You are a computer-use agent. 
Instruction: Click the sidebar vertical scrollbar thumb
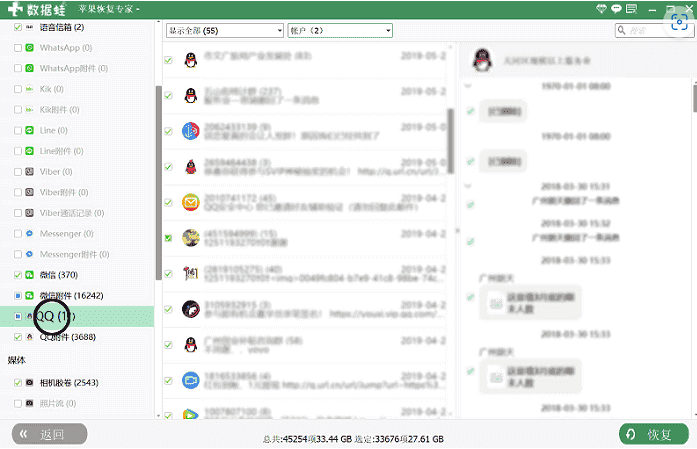(159, 183)
